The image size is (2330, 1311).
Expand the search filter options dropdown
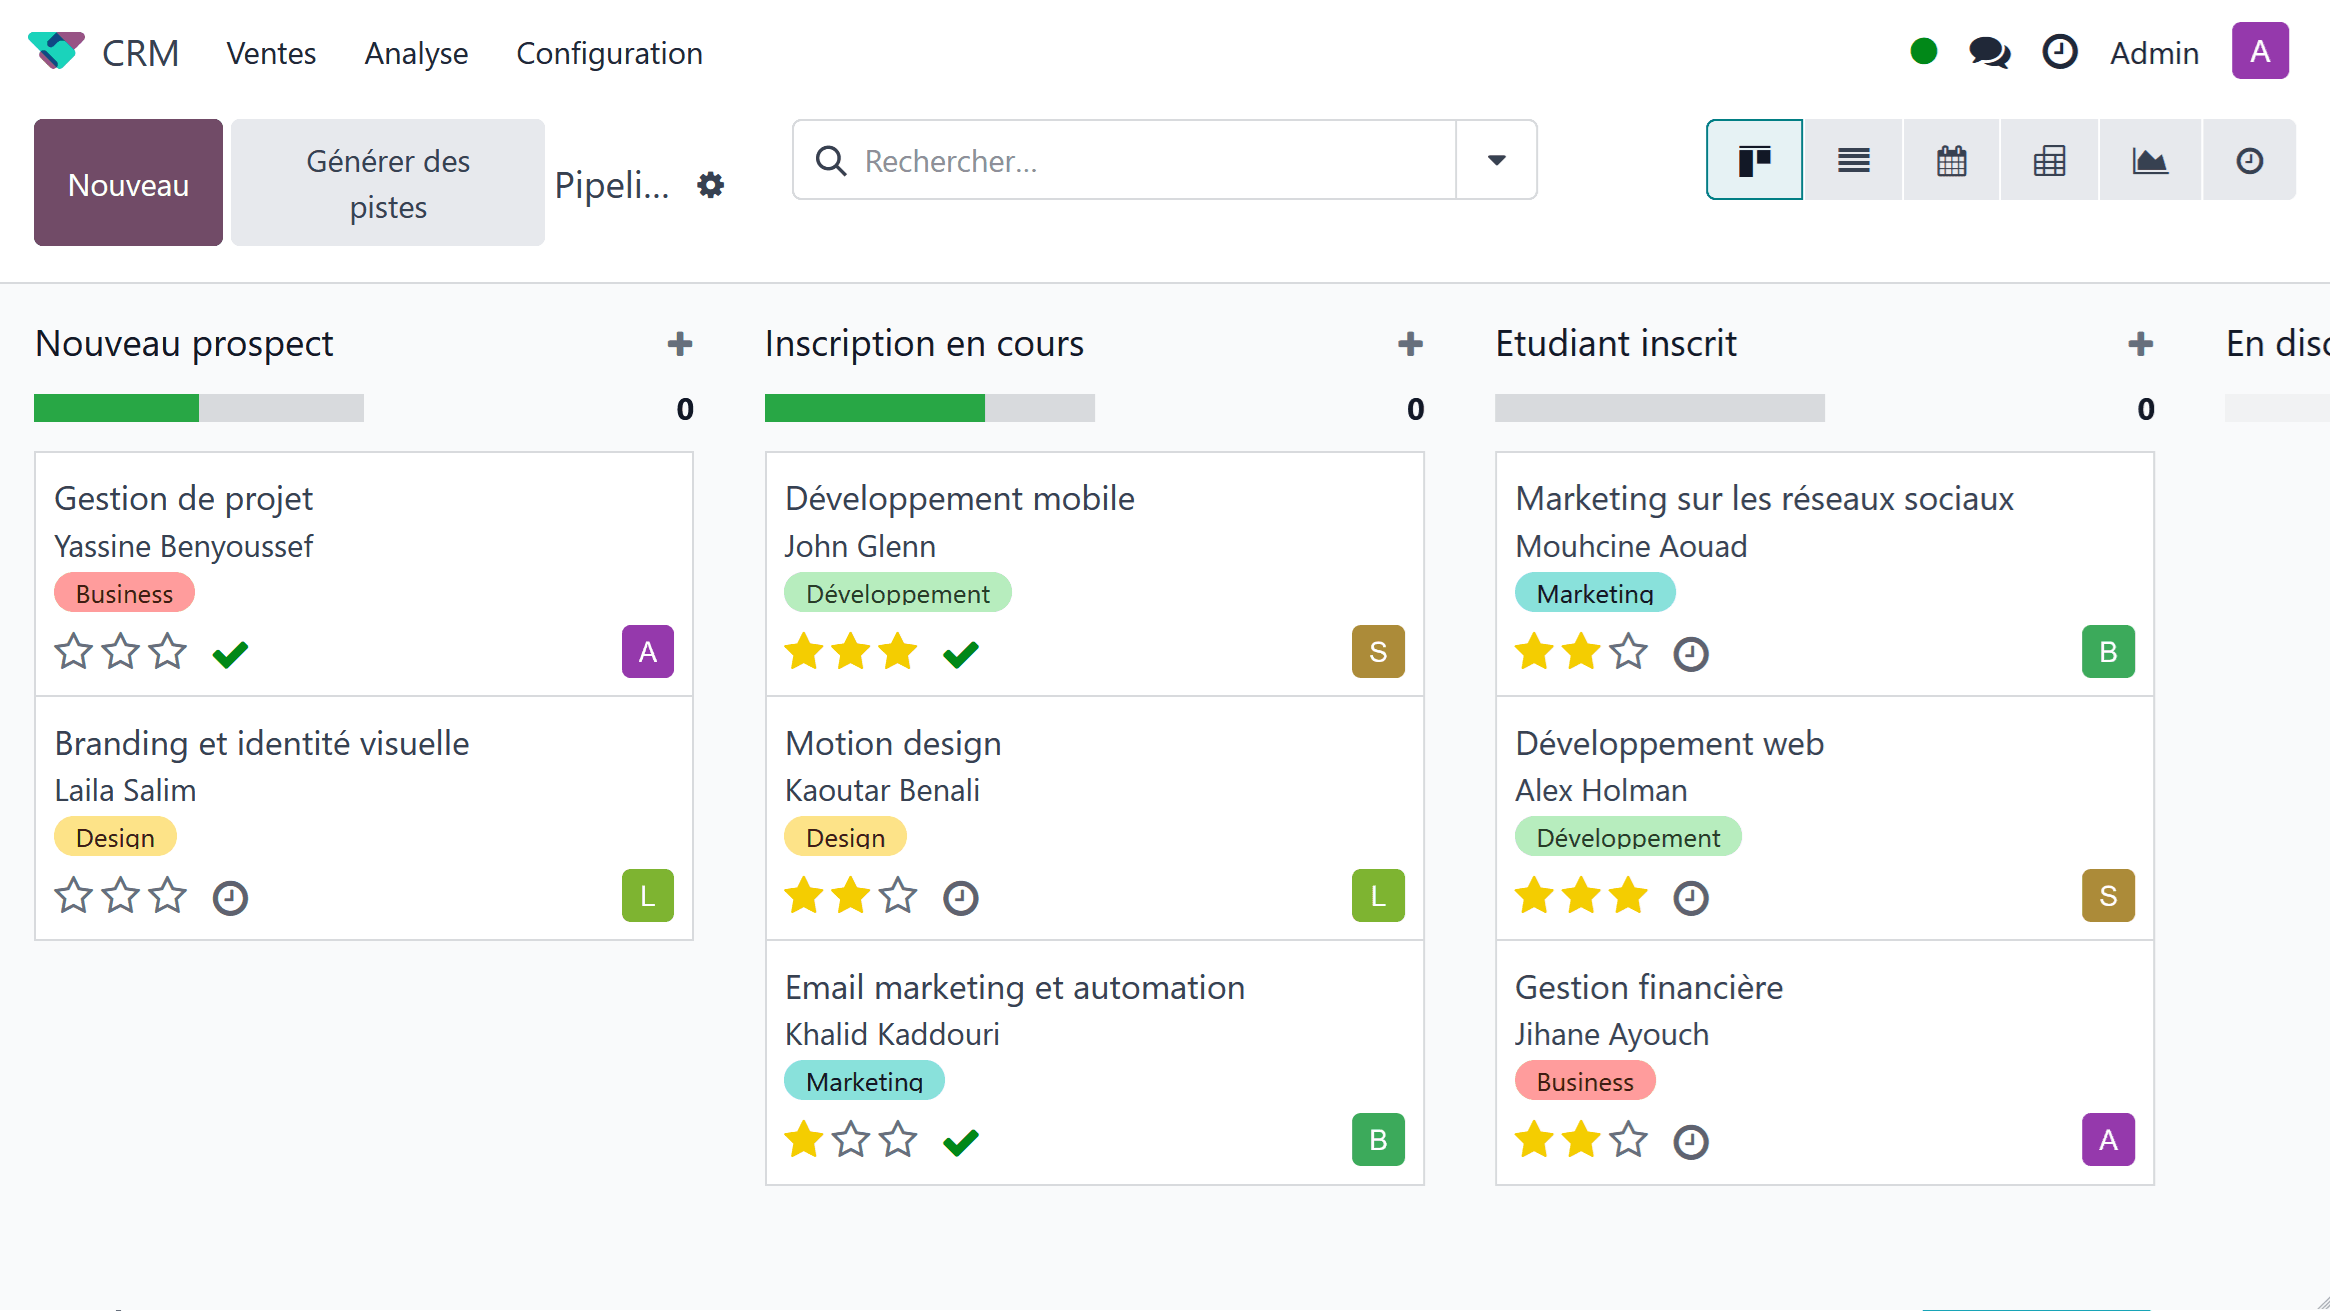(x=1496, y=160)
